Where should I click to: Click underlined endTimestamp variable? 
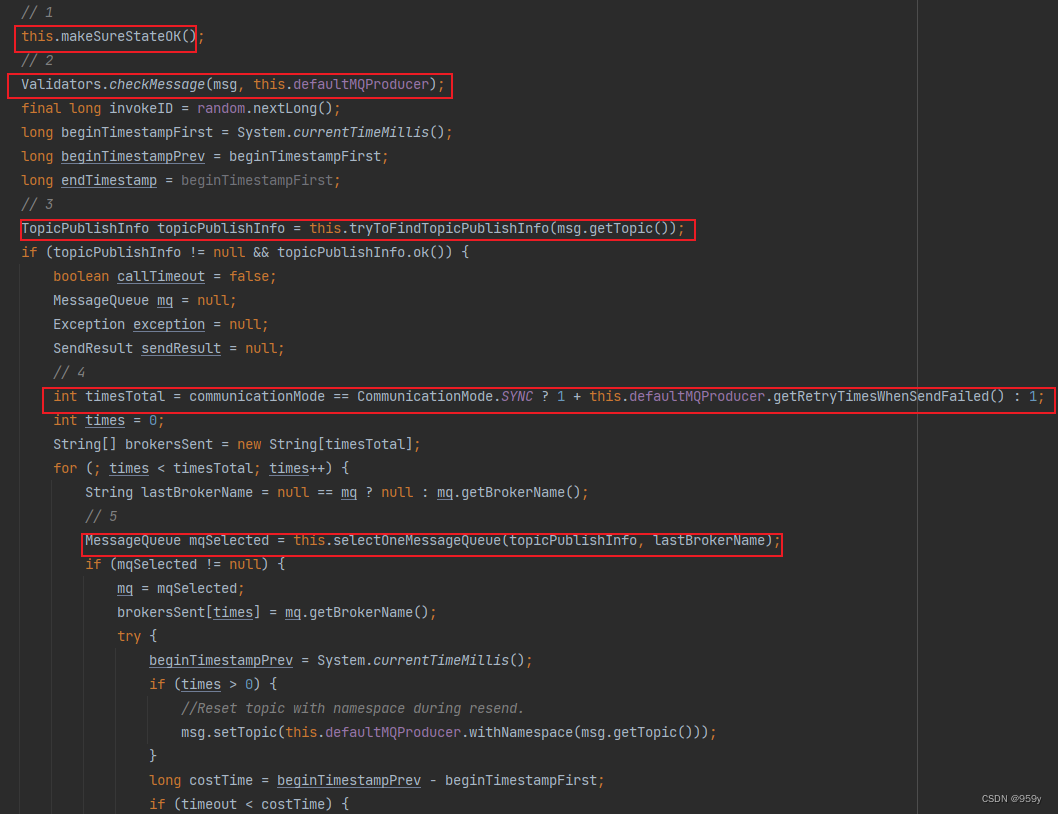[109, 180]
